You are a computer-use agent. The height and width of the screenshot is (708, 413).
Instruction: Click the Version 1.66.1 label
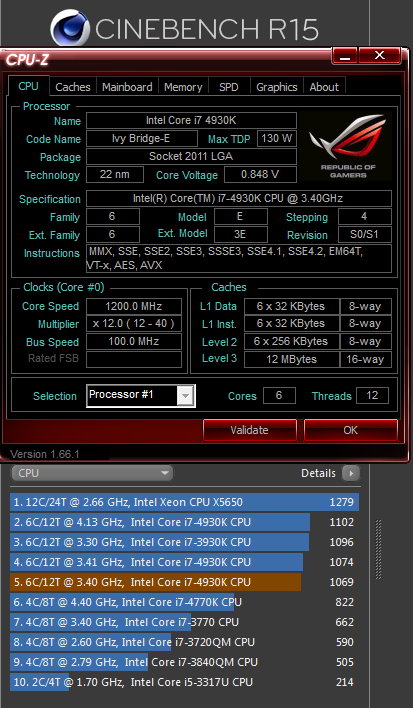[x=45, y=454]
